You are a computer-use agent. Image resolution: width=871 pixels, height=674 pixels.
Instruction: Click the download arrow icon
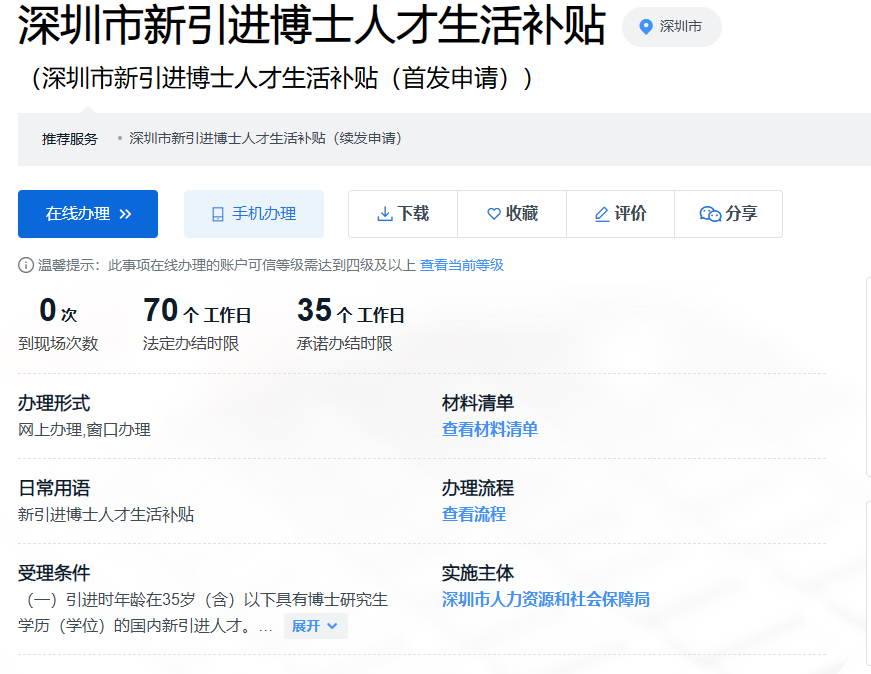[384, 214]
